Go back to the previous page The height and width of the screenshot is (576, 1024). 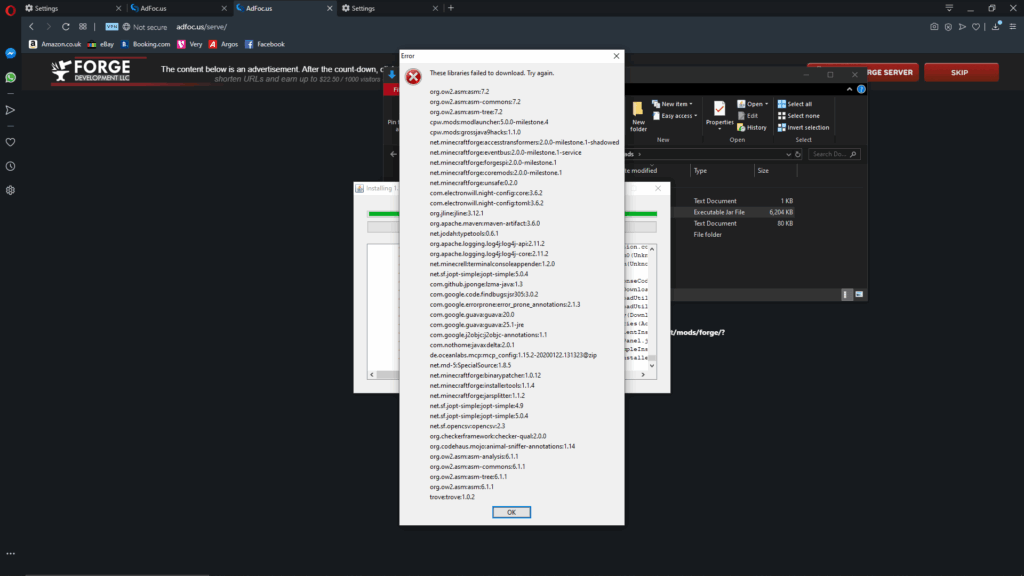[31, 27]
